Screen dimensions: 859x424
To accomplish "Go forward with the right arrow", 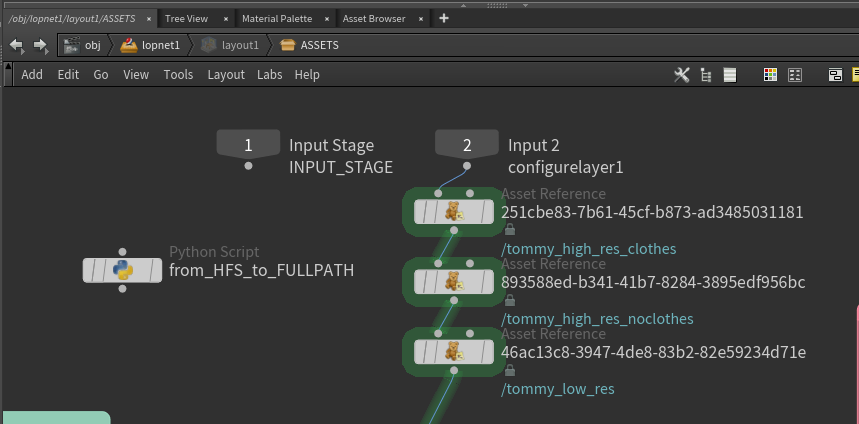I will [41, 45].
